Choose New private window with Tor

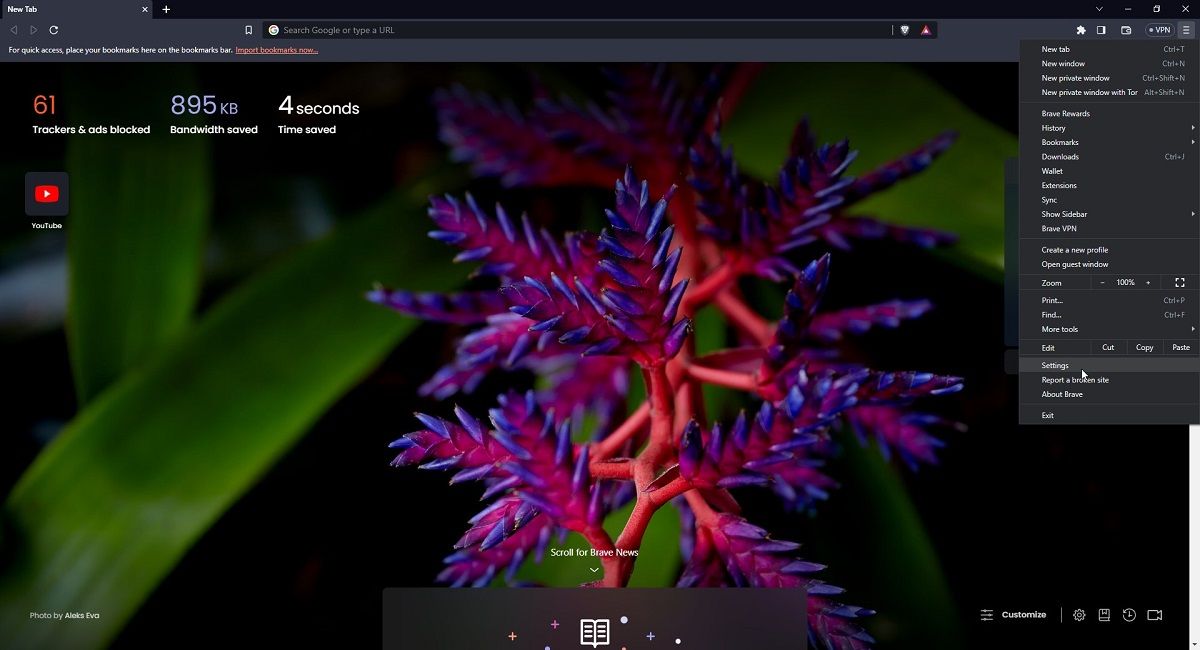pos(1089,92)
